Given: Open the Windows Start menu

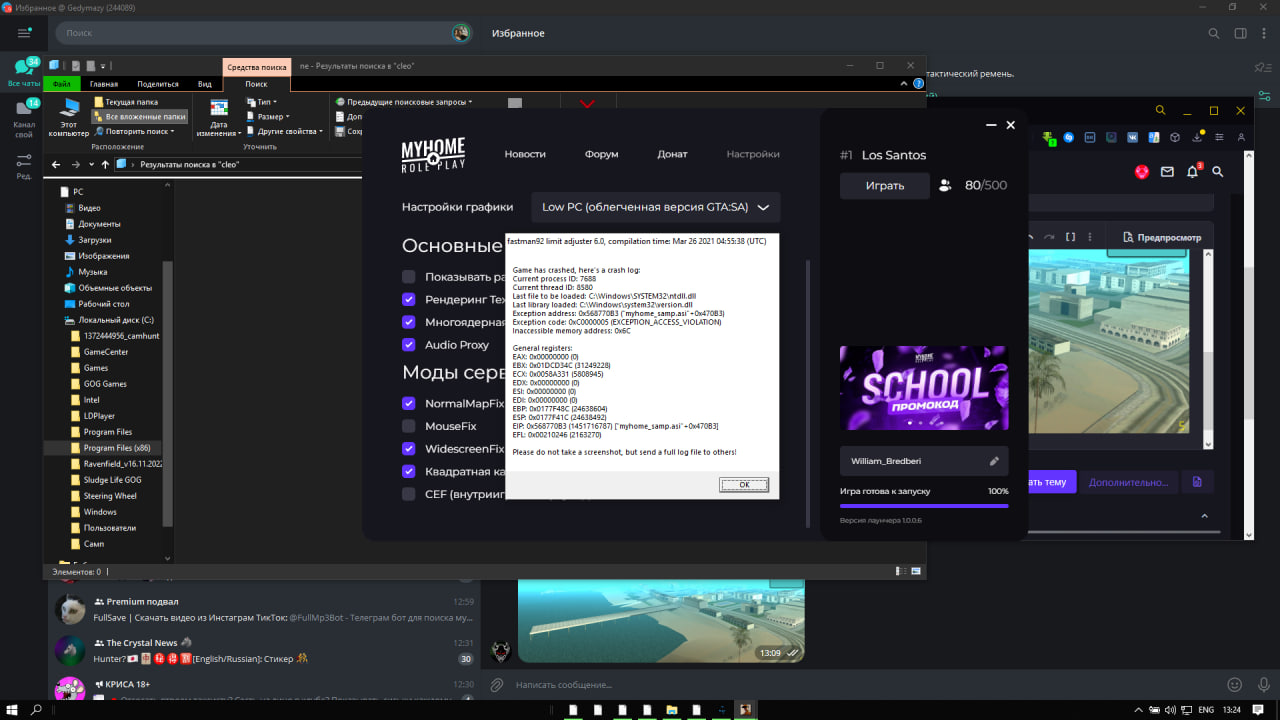Looking at the screenshot, I should point(11,709).
